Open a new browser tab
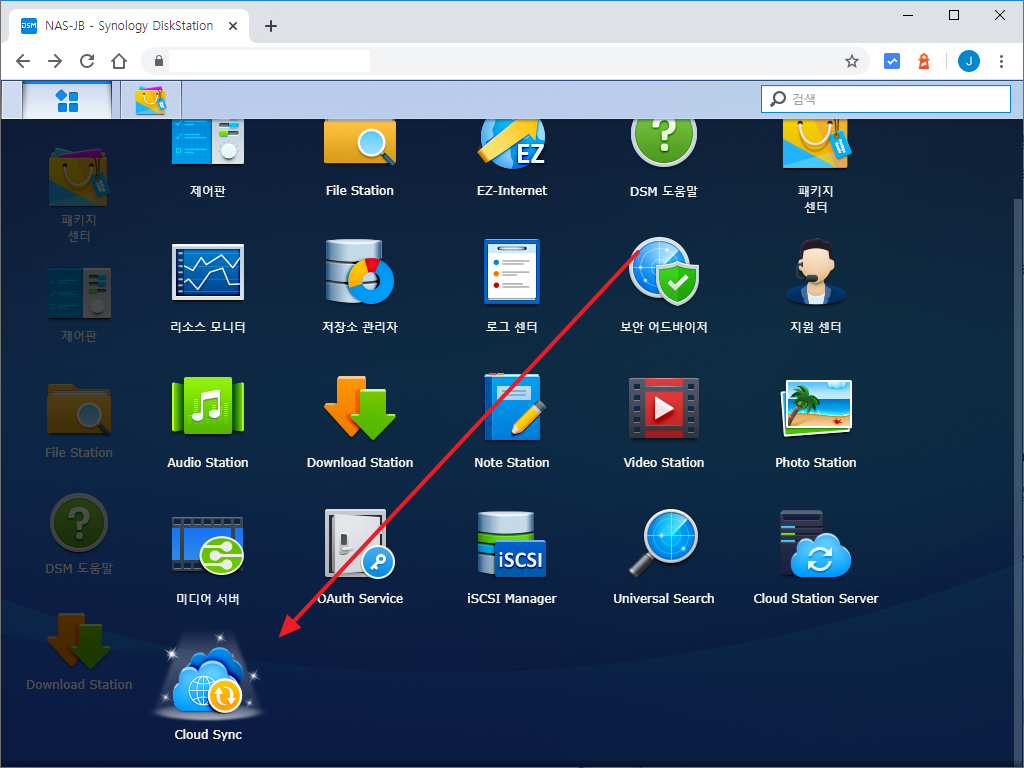1024x768 pixels. pyautogui.click(x=270, y=26)
